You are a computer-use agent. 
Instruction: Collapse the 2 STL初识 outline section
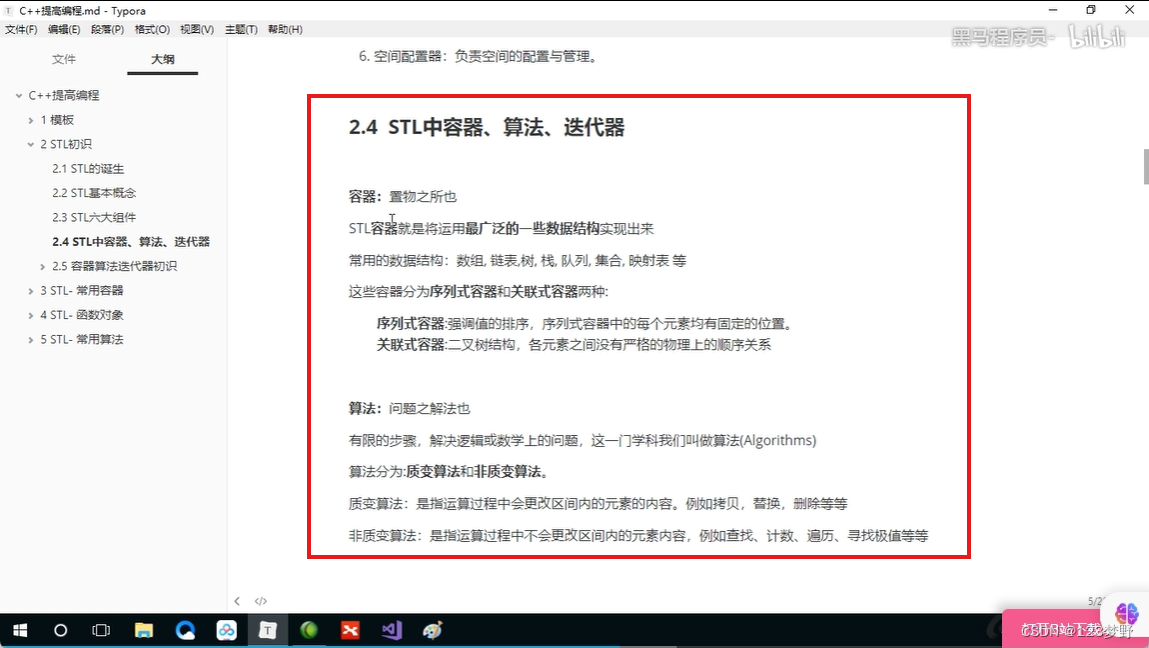coord(30,143)
